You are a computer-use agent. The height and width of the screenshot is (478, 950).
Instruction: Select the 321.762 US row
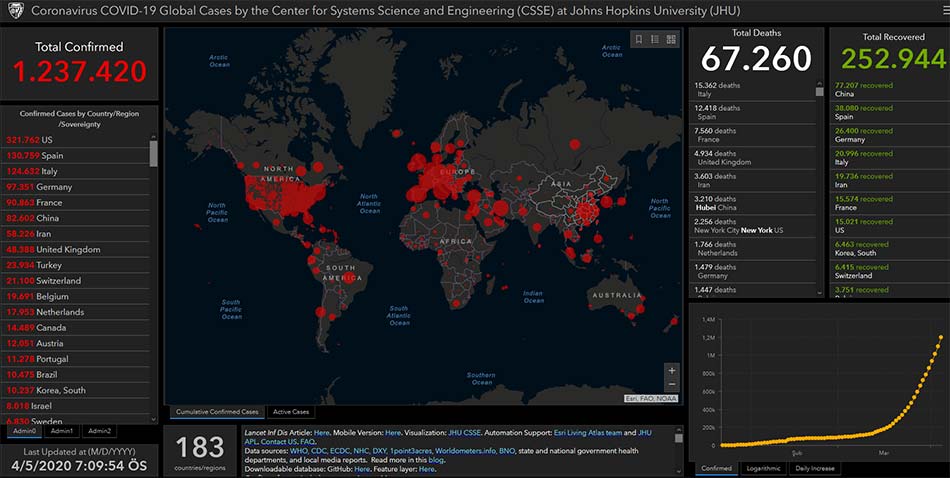pyautogui.click(x=75, y=140)
